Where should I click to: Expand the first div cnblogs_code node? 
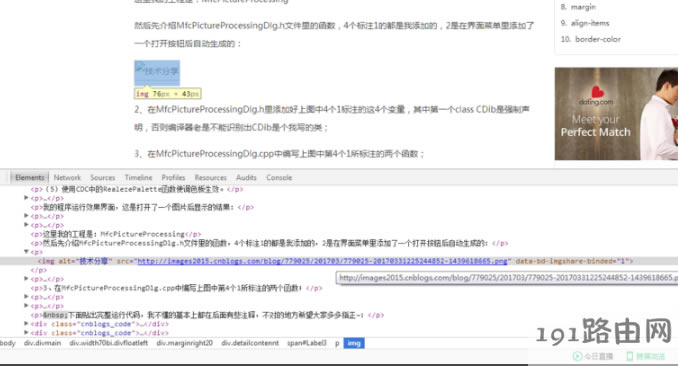click(26, 324)
